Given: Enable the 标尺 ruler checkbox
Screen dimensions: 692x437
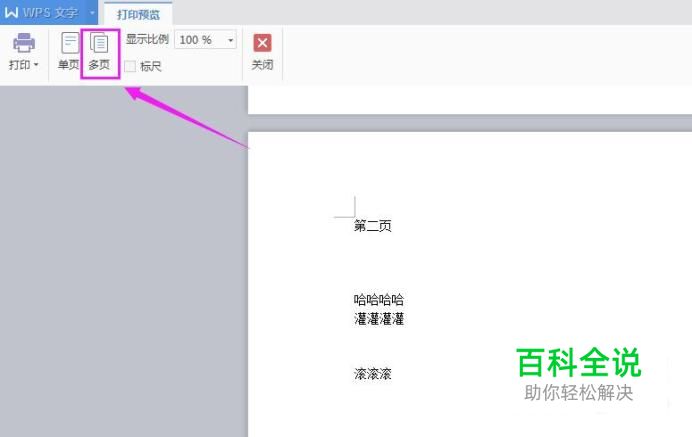Looking at the screenshot, I should pos(130,66).
